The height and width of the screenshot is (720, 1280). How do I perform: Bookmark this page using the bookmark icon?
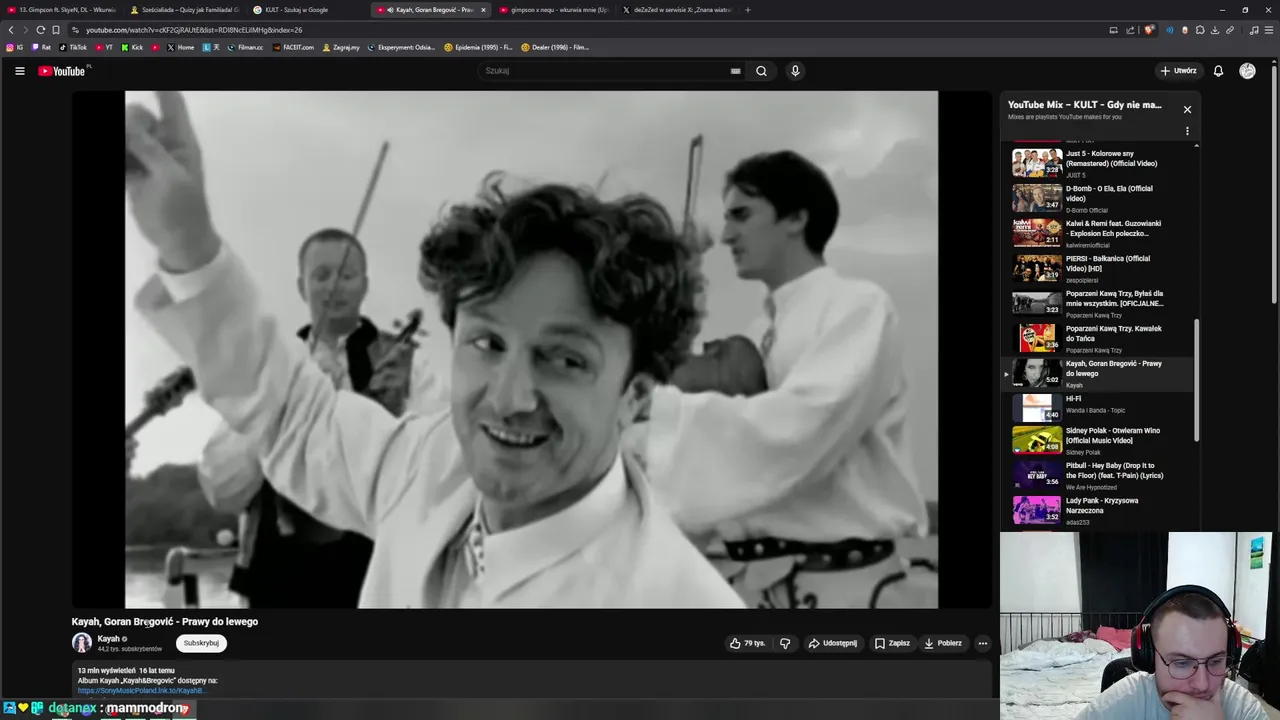click(56, 30)
